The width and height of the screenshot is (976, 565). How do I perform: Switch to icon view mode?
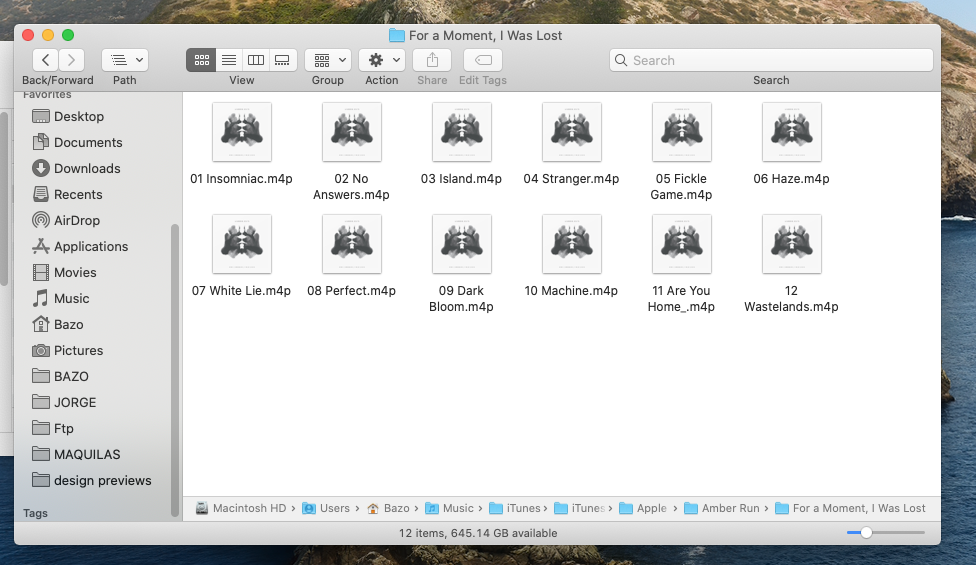(201, 60)
